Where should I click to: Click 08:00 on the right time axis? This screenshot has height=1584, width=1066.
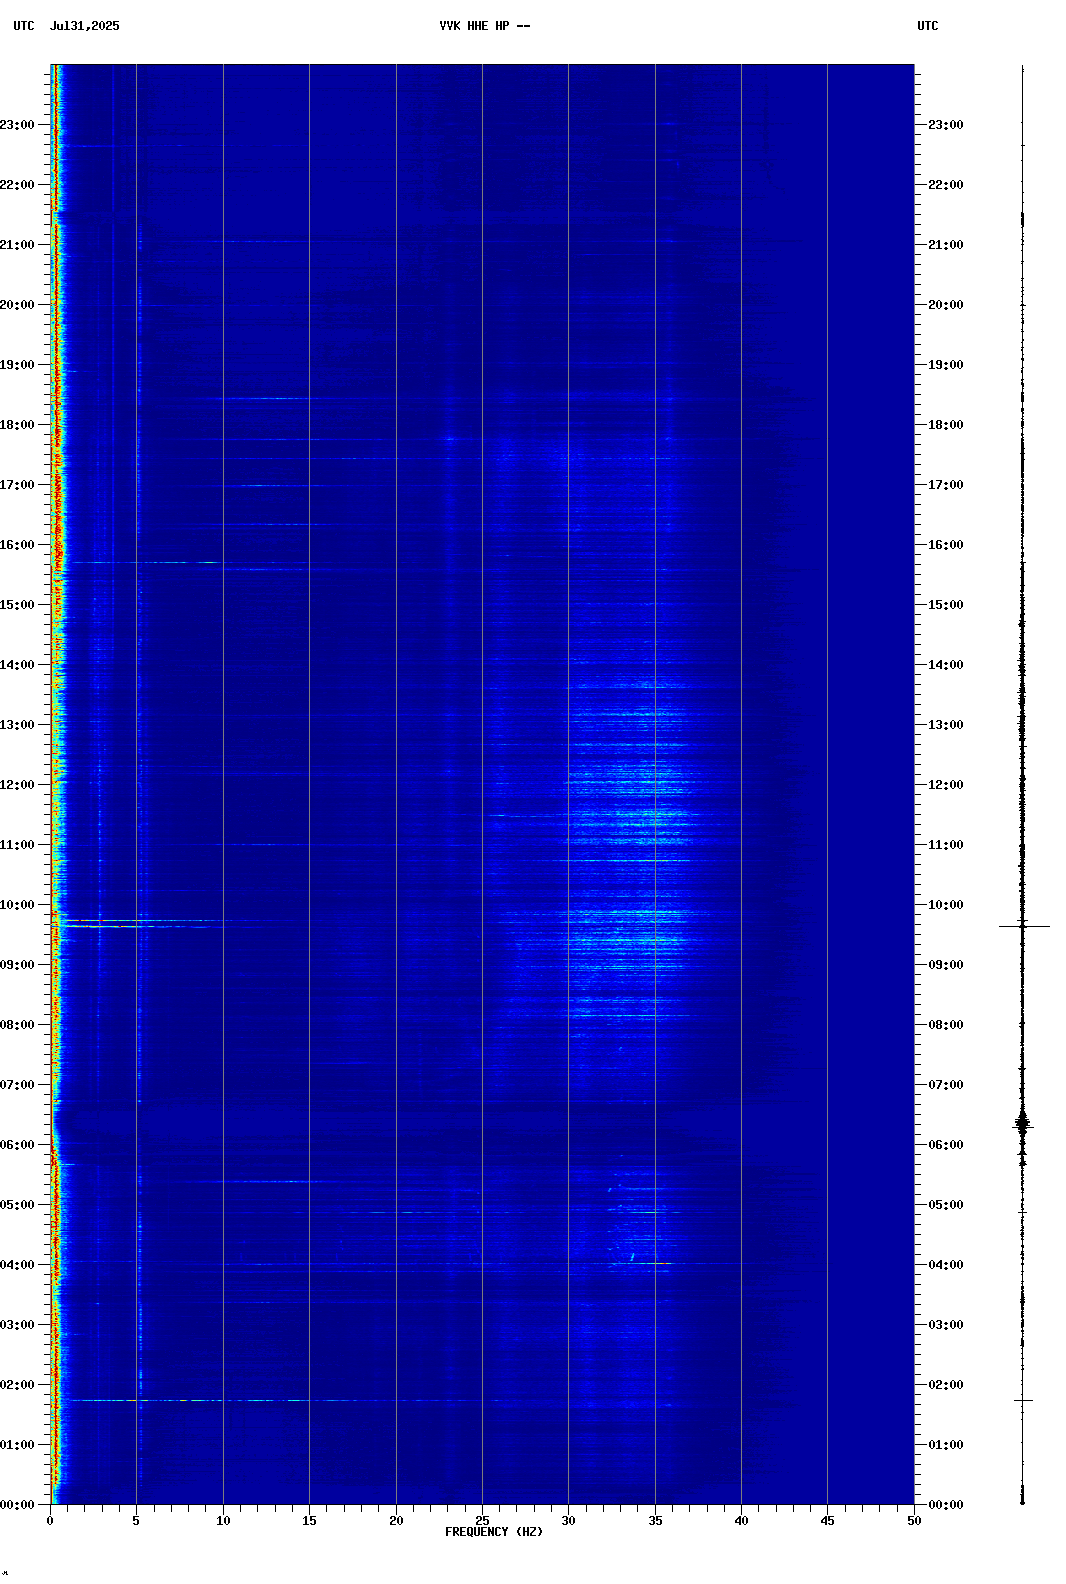[946, 1025]
